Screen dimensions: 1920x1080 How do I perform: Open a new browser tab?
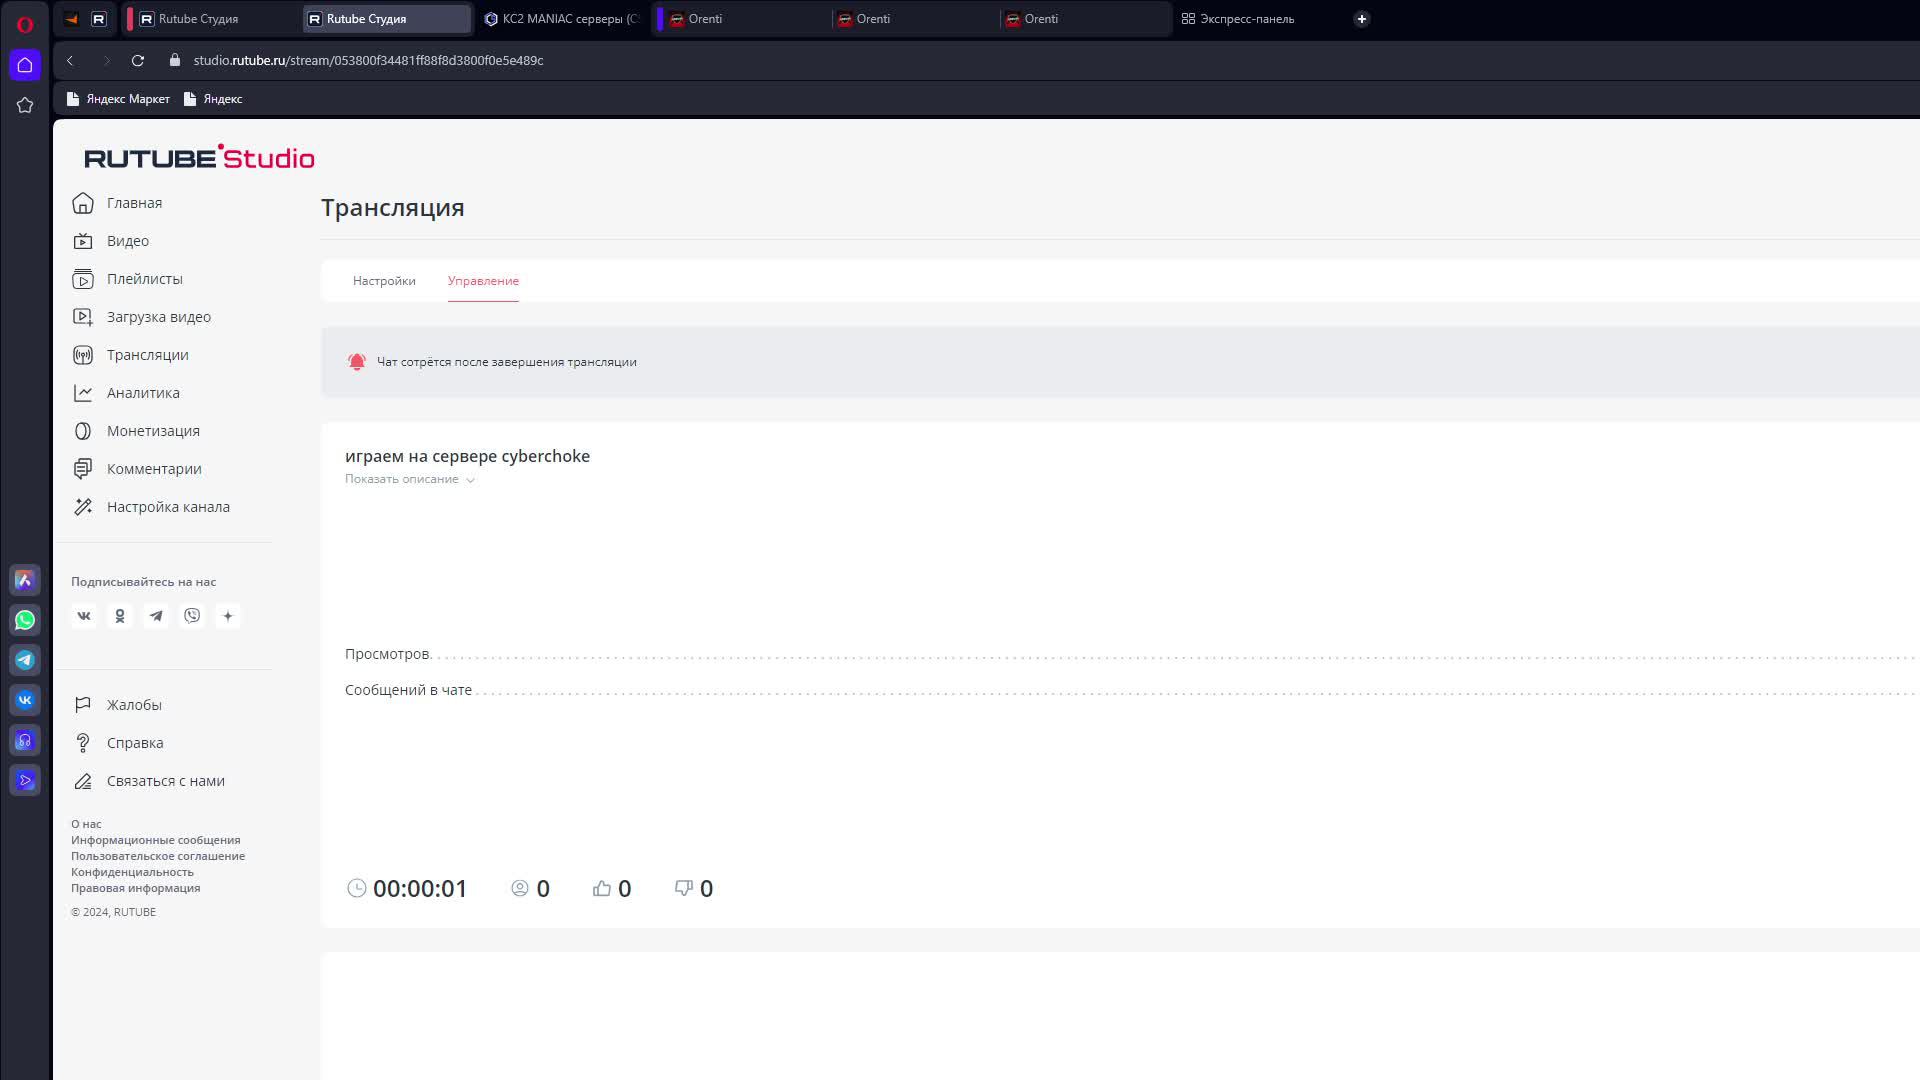(x=1361, y=19)
